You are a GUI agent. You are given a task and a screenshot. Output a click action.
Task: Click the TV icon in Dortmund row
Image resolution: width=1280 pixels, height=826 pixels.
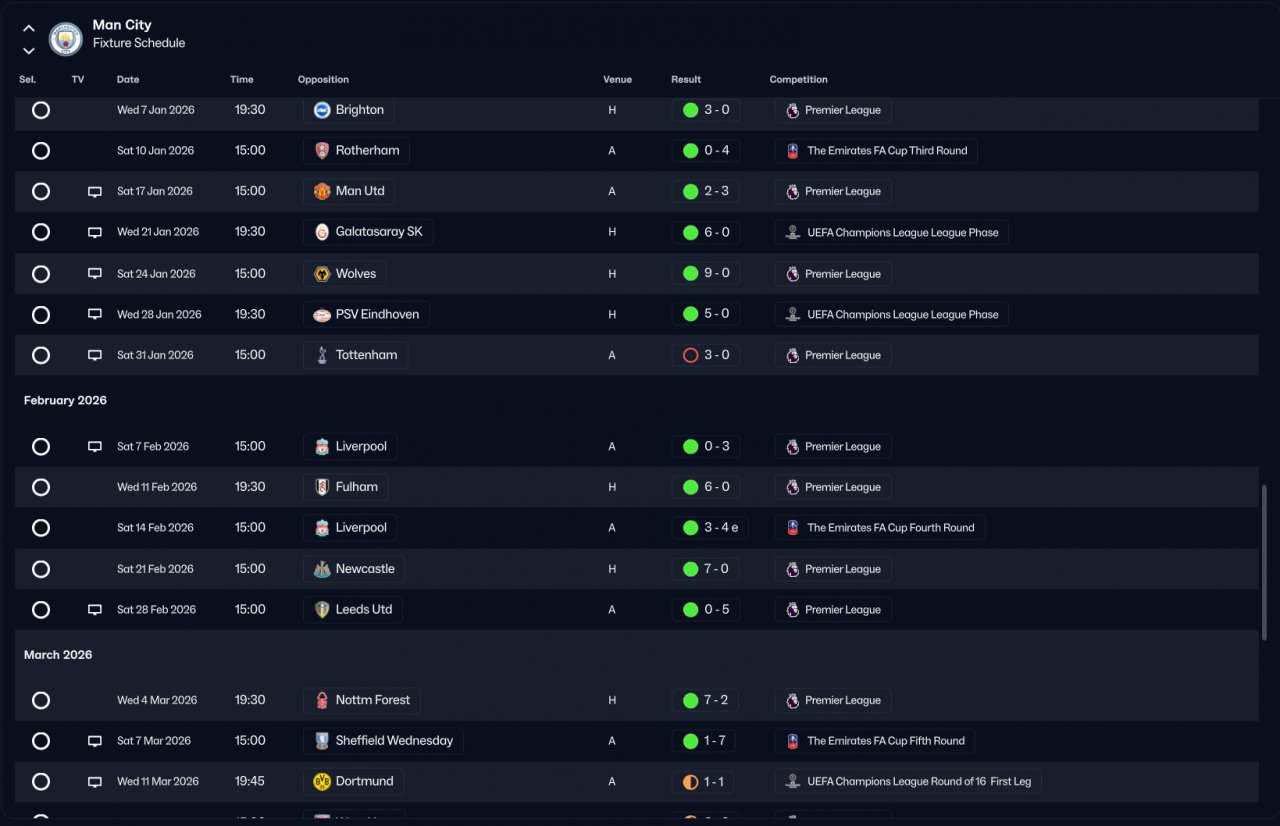[95, 782]
